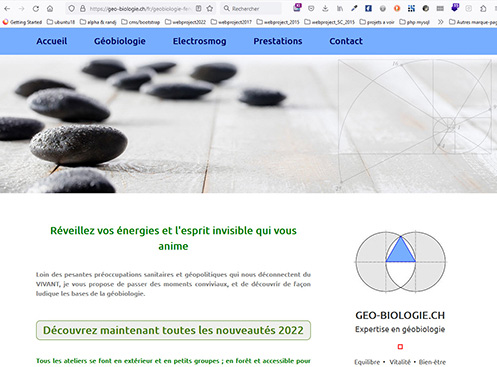This screenshot has width=497, height=367.
Task: Reload the current page
Action: (x=36, y=9)
